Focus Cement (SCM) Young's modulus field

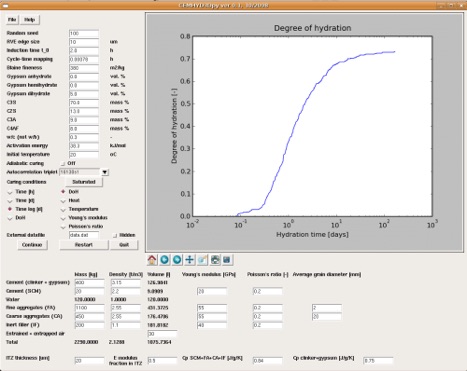pyautogui.click(x=212, y=291)
